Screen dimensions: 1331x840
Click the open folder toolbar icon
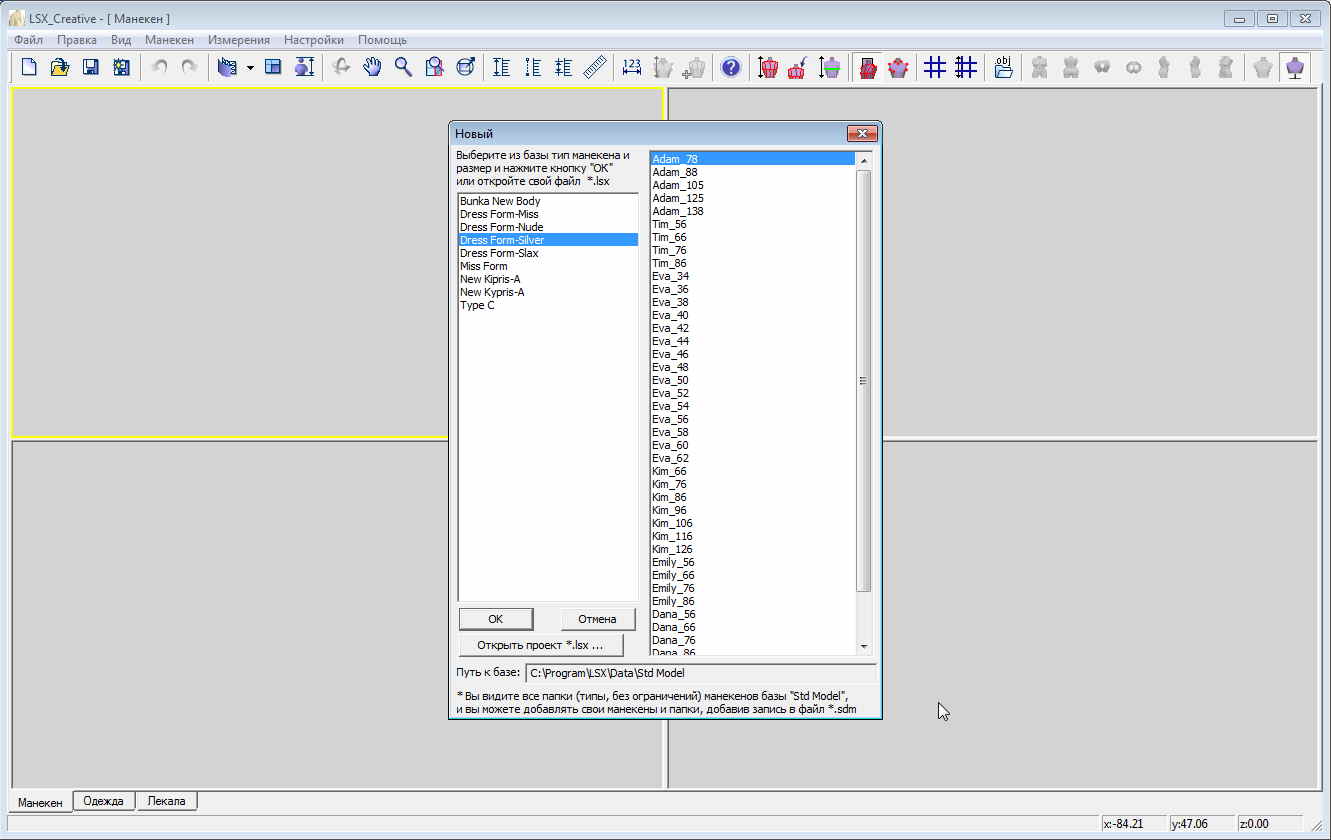pos(60,67)
